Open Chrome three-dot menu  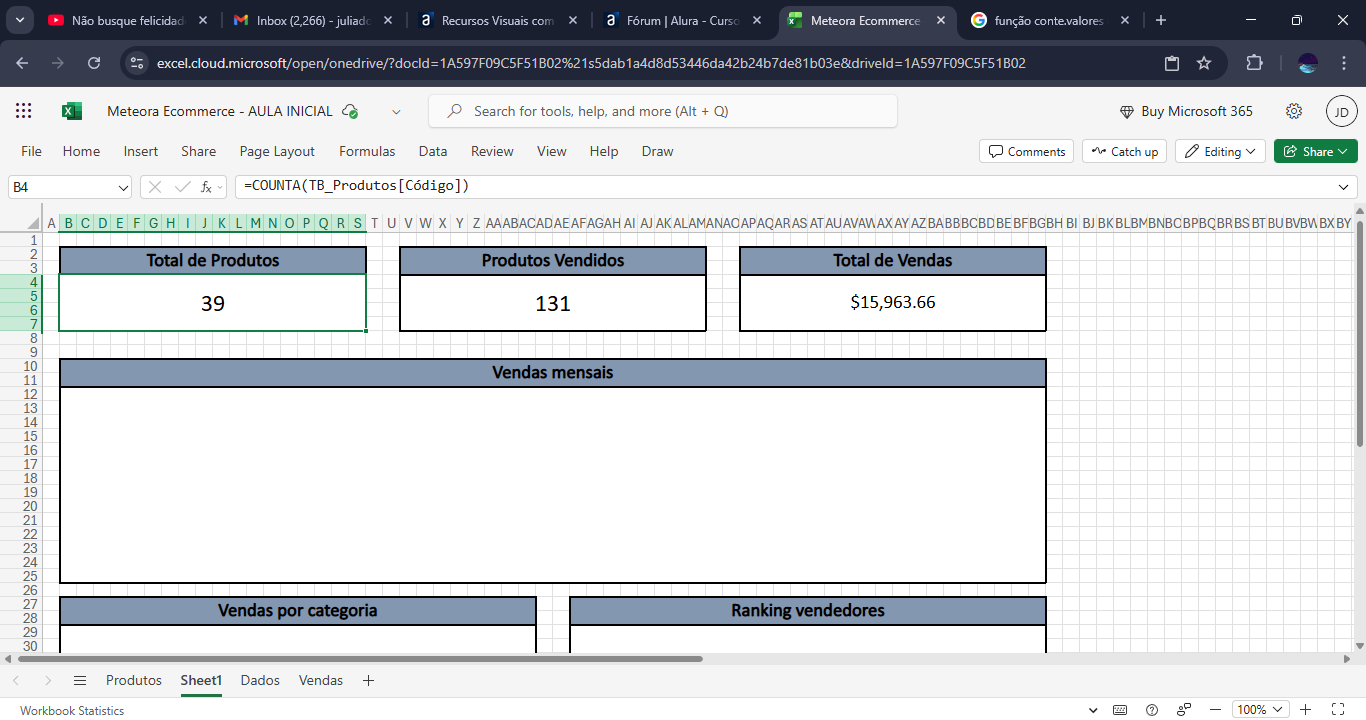1343,63
